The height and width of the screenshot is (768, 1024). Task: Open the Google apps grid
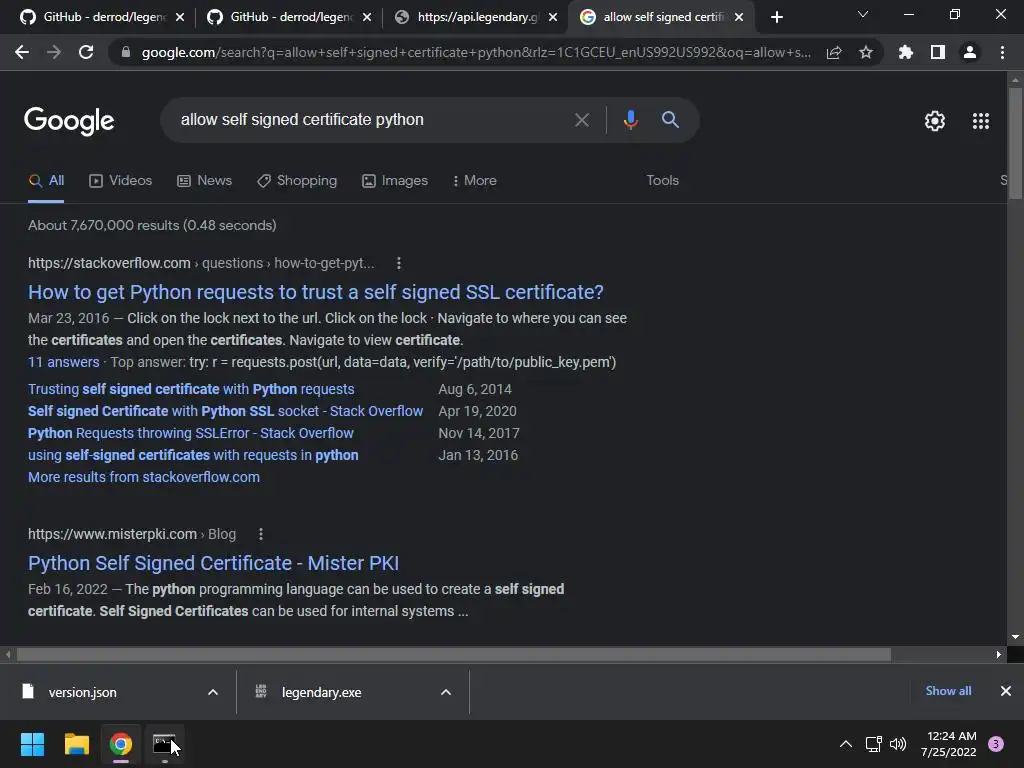click(x=981, y=121)
